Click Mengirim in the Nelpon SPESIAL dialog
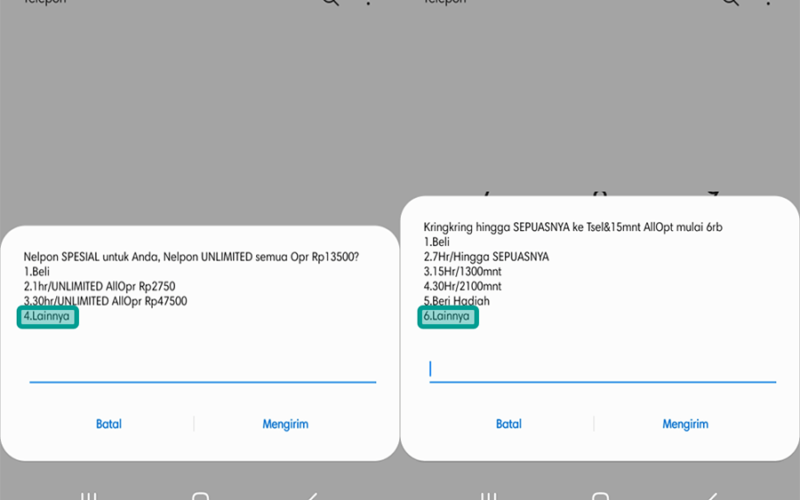The width and height of the screenshot is (800, 500). pyautogui.click(x=285, y=424)
